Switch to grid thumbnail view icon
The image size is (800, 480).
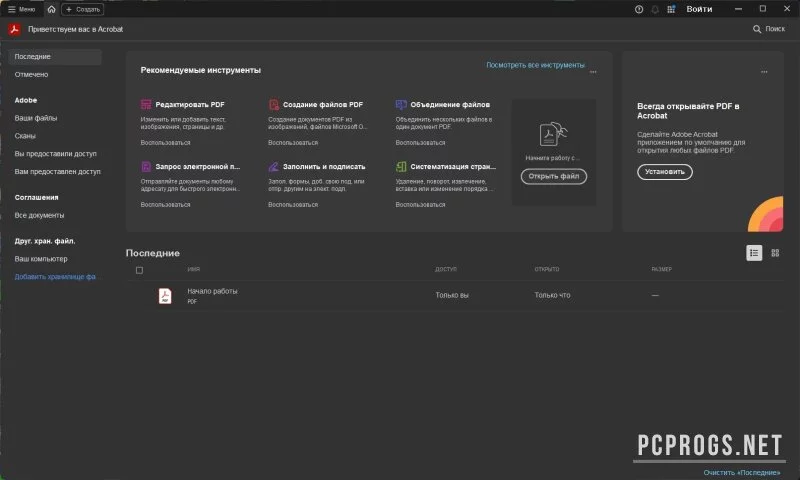(x=775, y=253)
